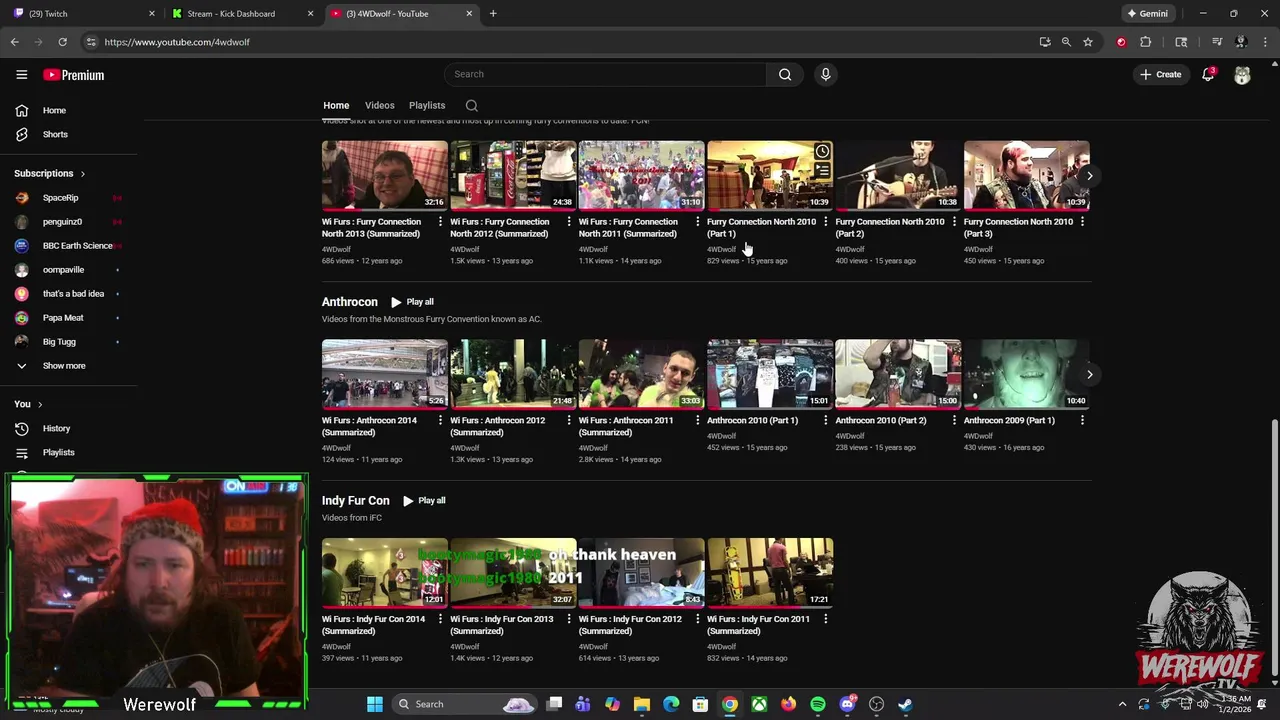The height and width of the screenshot is (720, 1280).
Task: Open YouTube notifications bell
Action: click(x=1208, y=74)
